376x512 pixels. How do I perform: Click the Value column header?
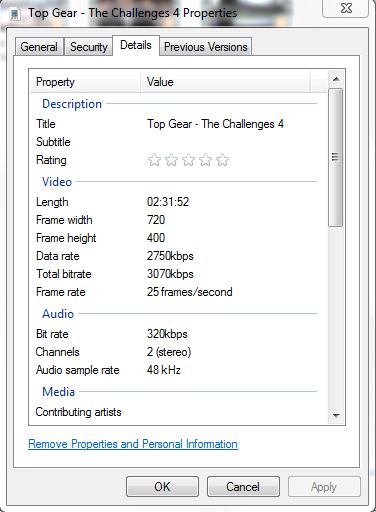point(225,82)
